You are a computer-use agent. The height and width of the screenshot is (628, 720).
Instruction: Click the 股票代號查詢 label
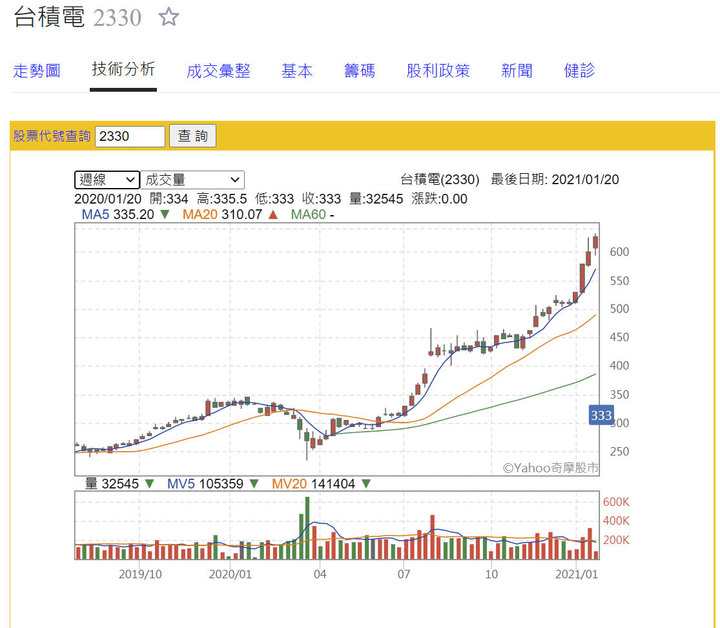click(x=51, y=136)
